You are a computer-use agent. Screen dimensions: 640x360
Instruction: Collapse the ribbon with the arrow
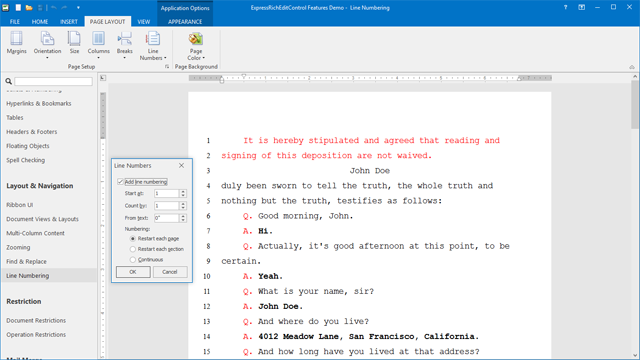pos(632,67)
